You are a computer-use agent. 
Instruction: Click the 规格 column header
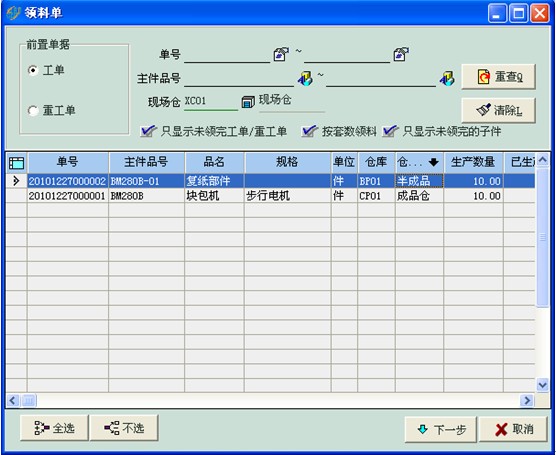288,162
